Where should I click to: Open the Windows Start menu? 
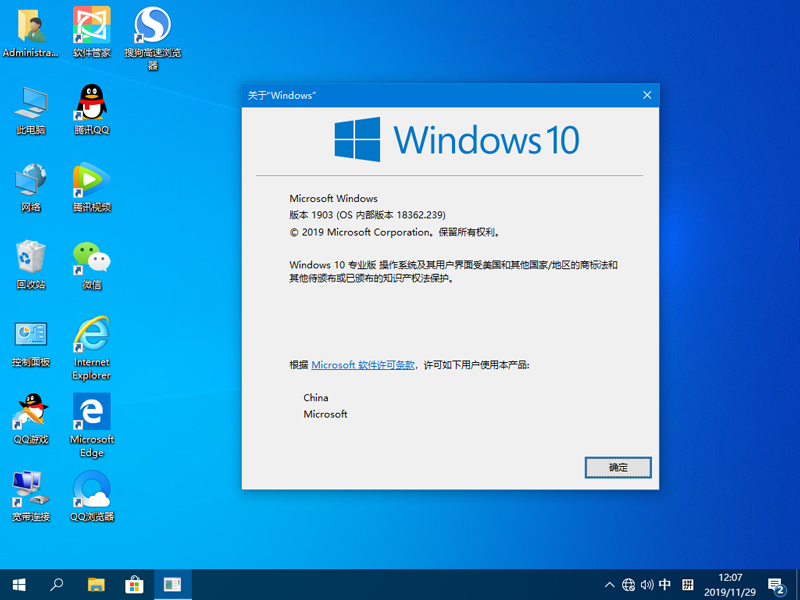click(x=19, y=584)
